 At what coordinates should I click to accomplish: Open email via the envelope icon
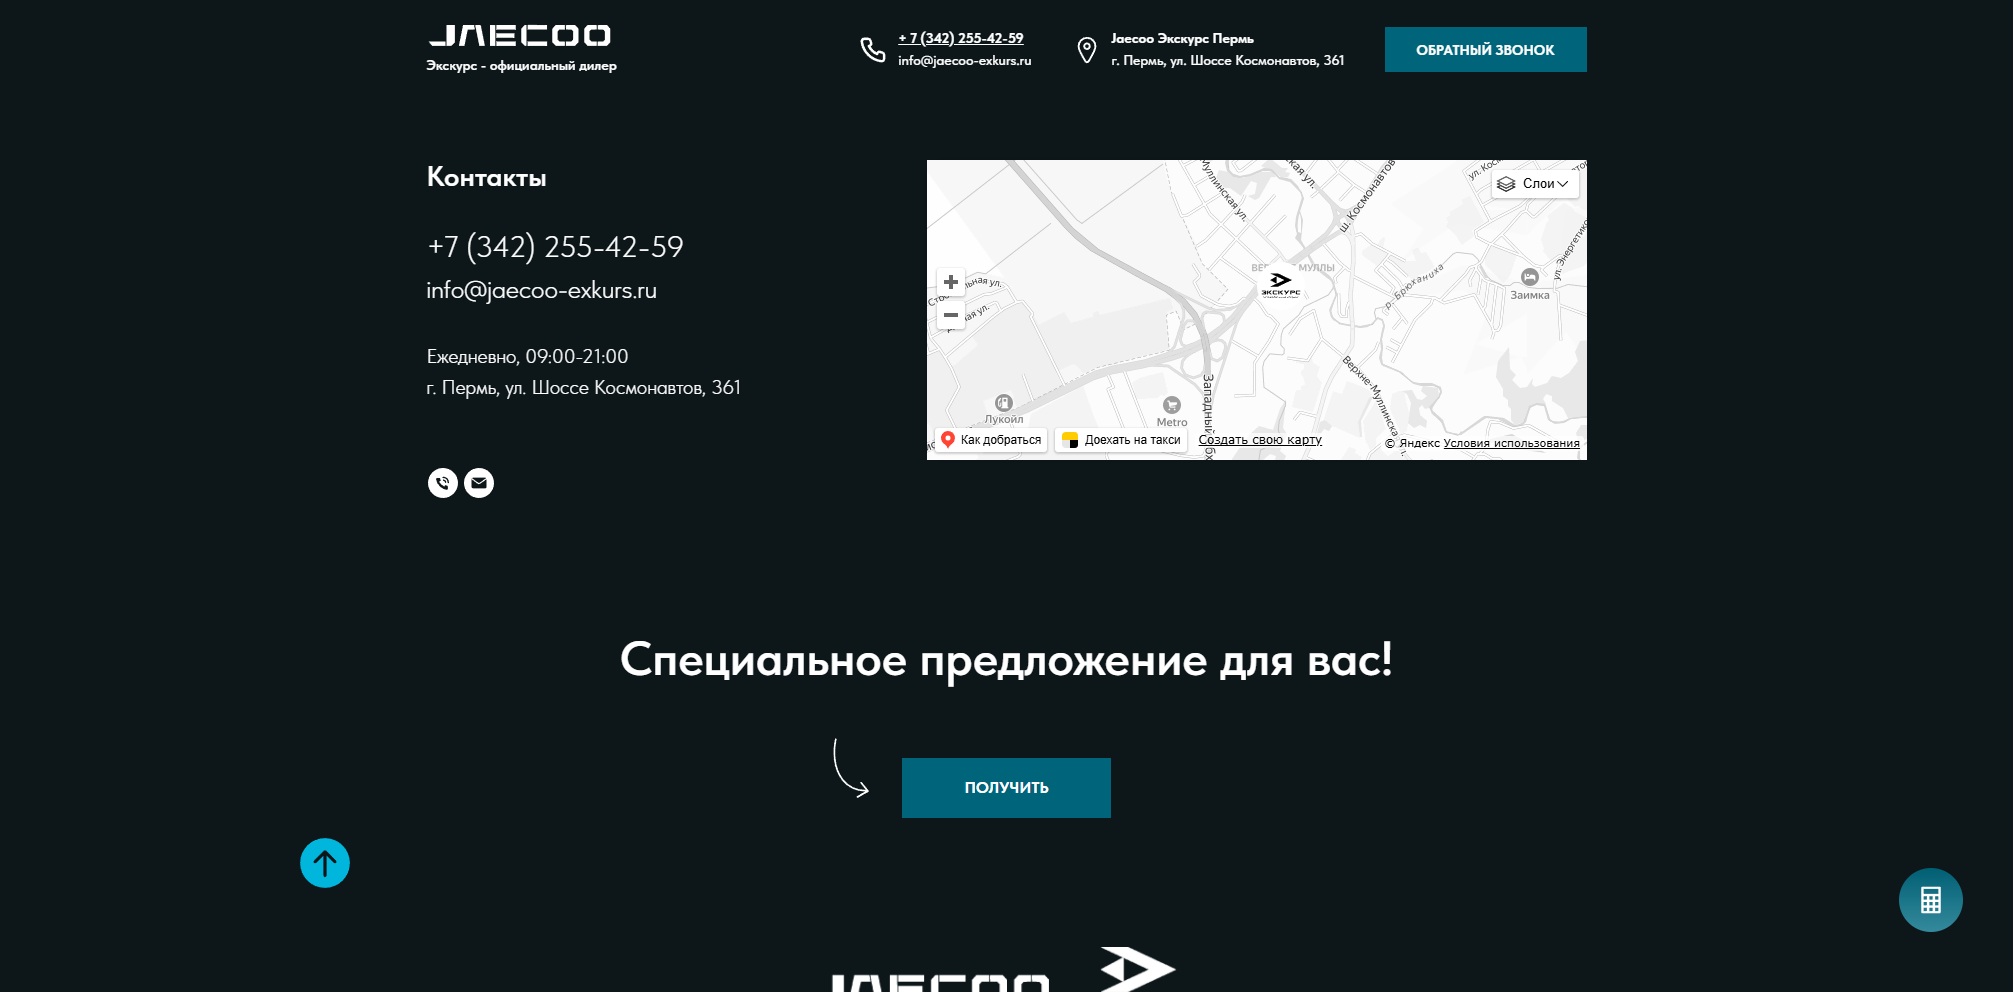point(479,483)
